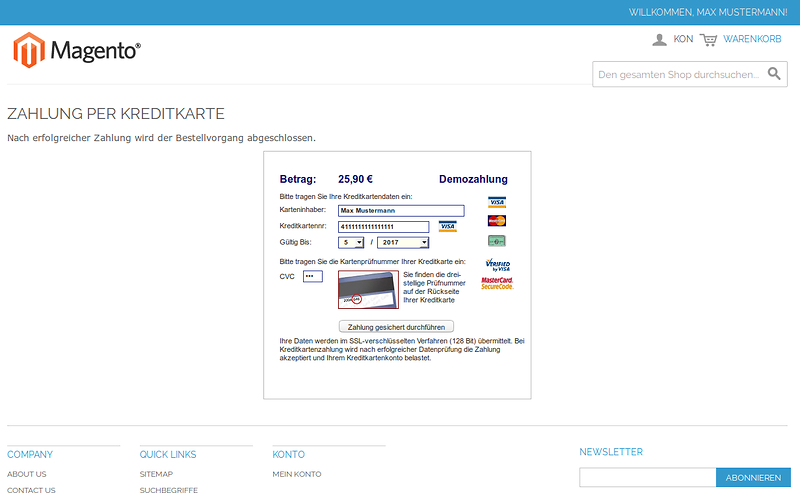View the card back CVC example image
The height and width of the screenshot is (493, 800).
(x=368, y=289)
